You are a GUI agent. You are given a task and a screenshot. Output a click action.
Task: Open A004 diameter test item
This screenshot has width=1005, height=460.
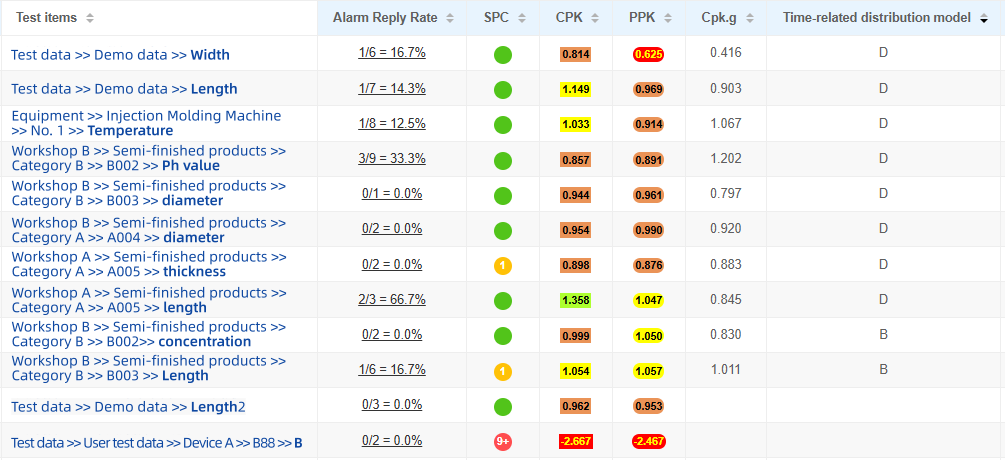149,230
